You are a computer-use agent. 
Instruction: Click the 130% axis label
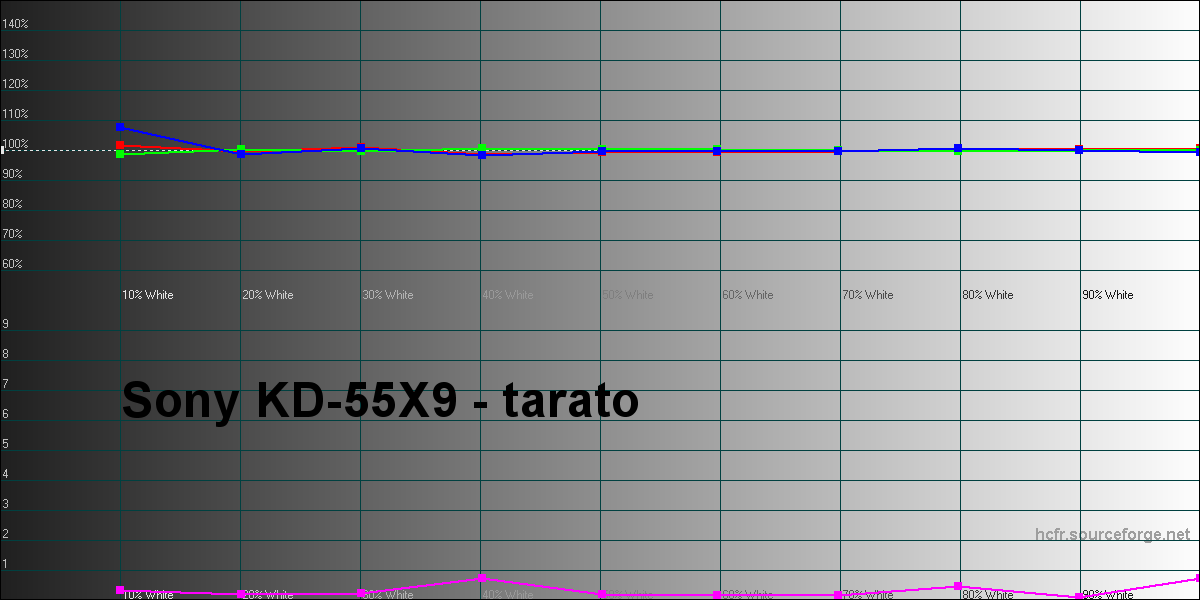tap(15, 54)
